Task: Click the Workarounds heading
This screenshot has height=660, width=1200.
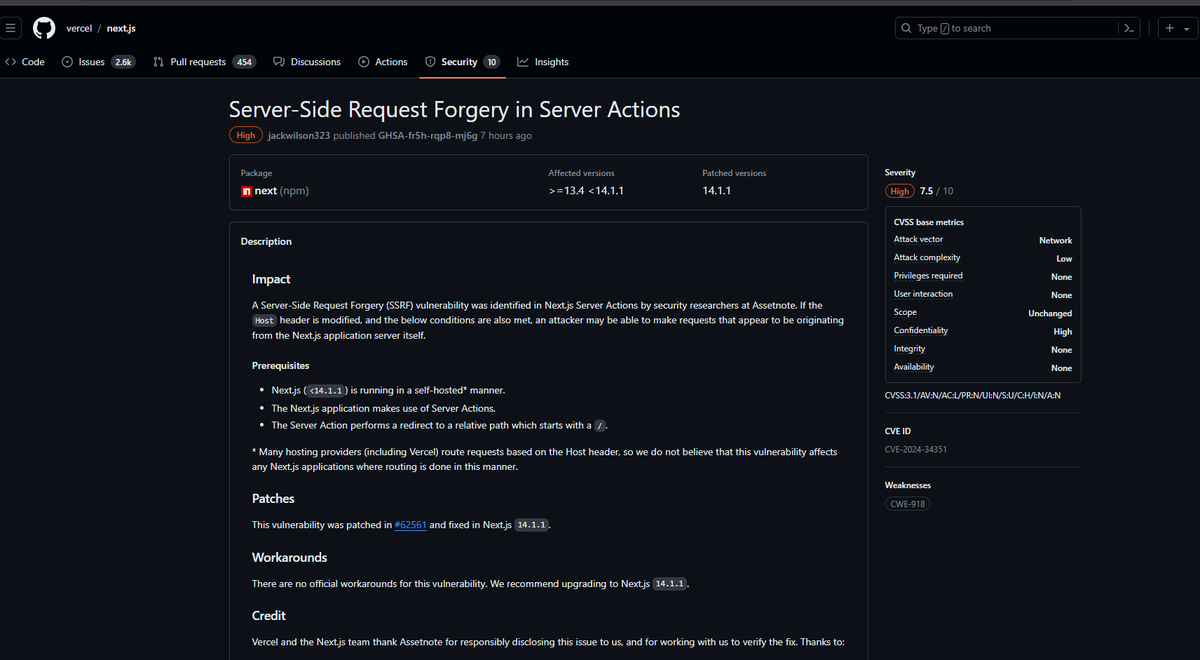Action: [x=290, y=557]
